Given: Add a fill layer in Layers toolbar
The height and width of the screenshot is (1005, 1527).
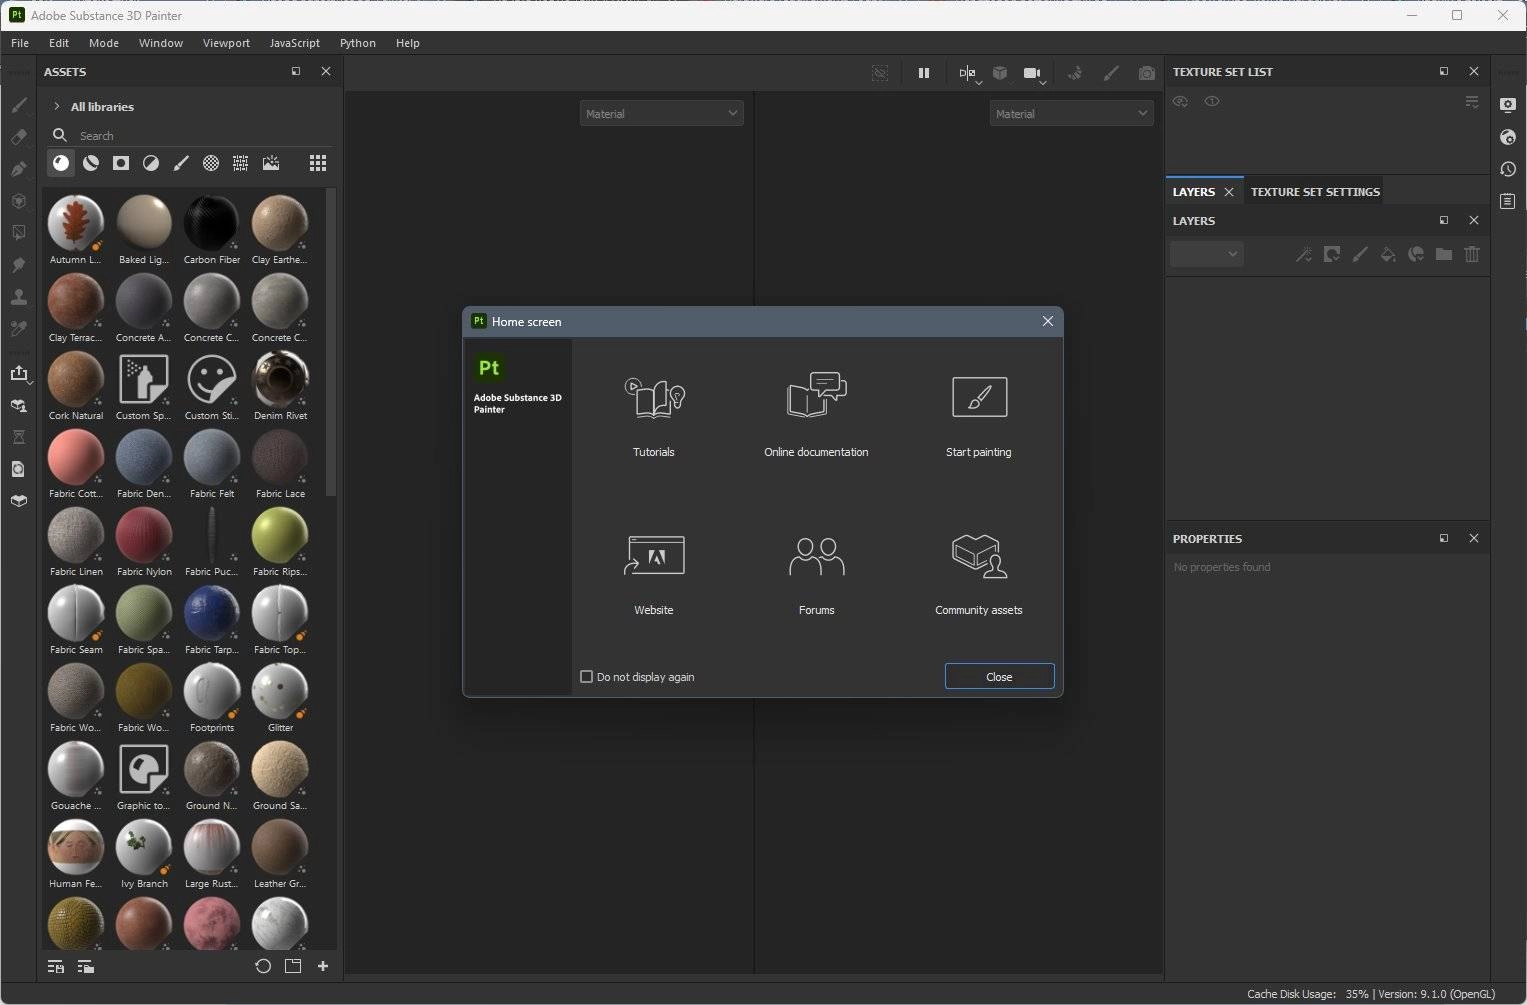Looking at the screenshot, I should point(1388,254).
